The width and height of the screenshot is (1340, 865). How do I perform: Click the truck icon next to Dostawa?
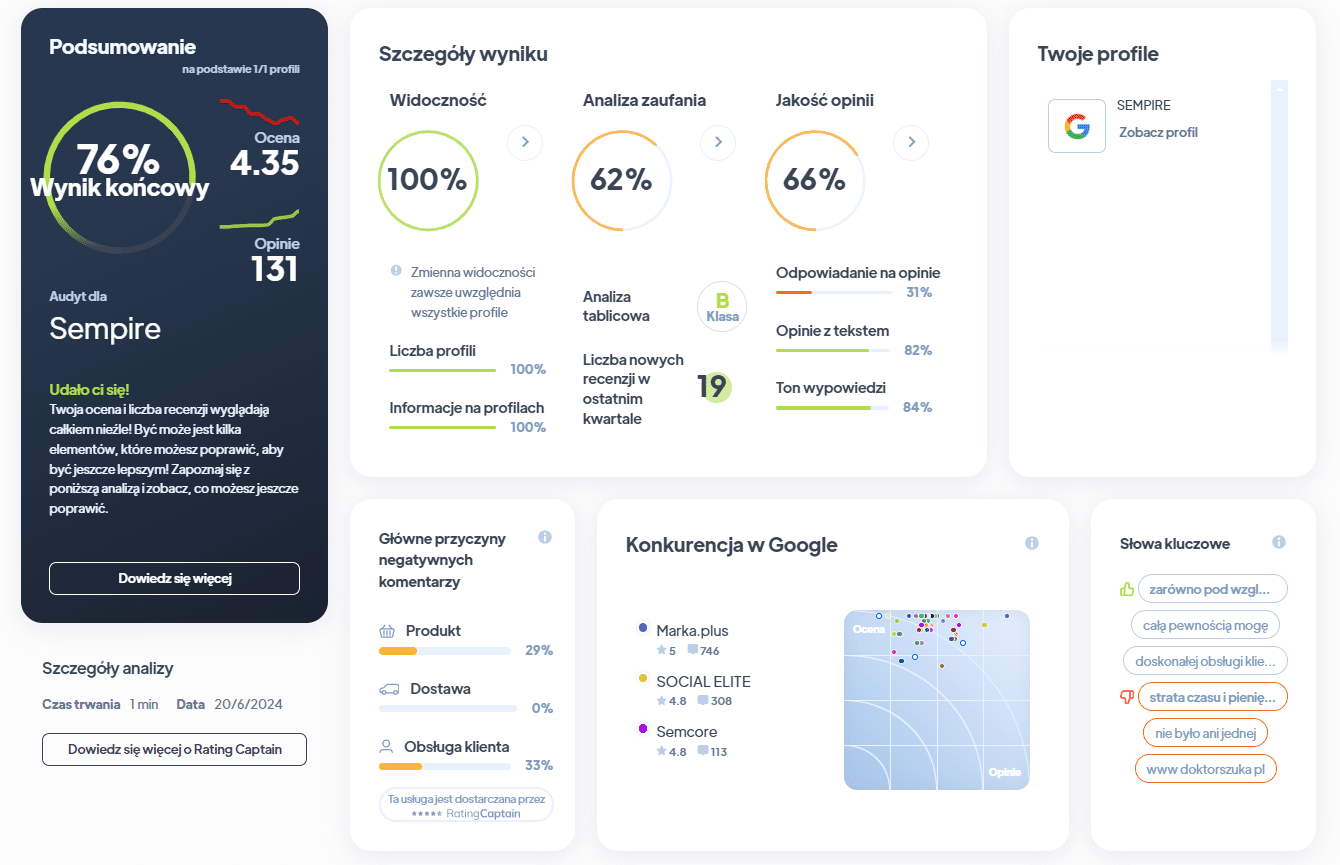[x=389, y=689]
